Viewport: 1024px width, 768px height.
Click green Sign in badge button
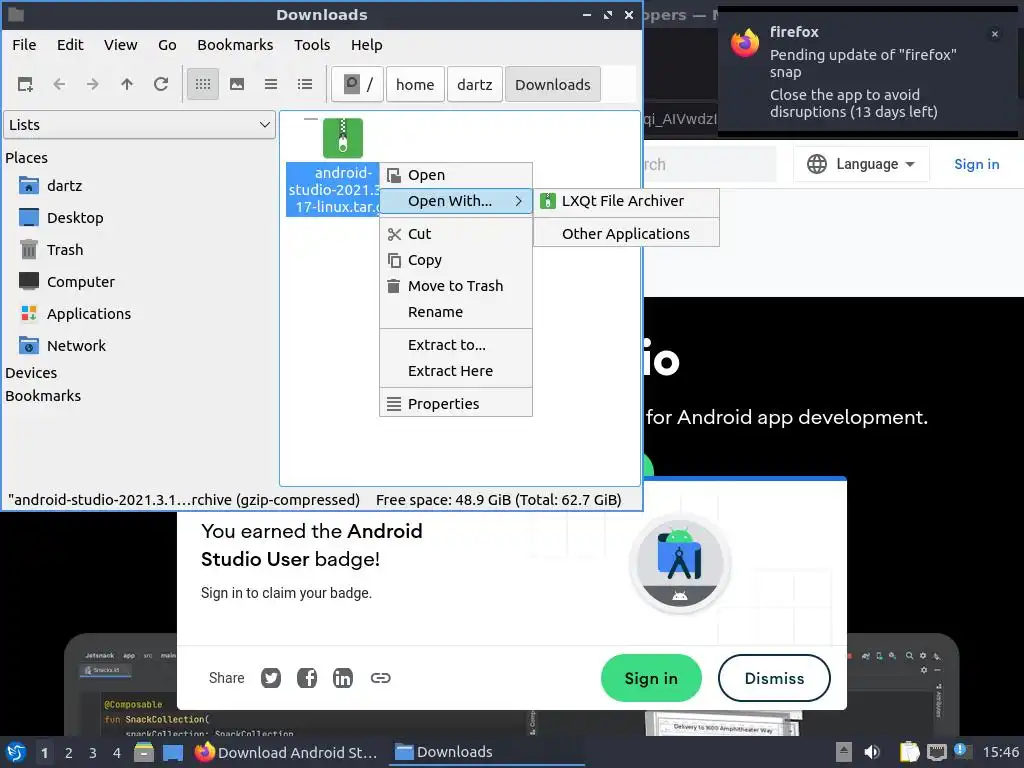click(x=651, y=679)
